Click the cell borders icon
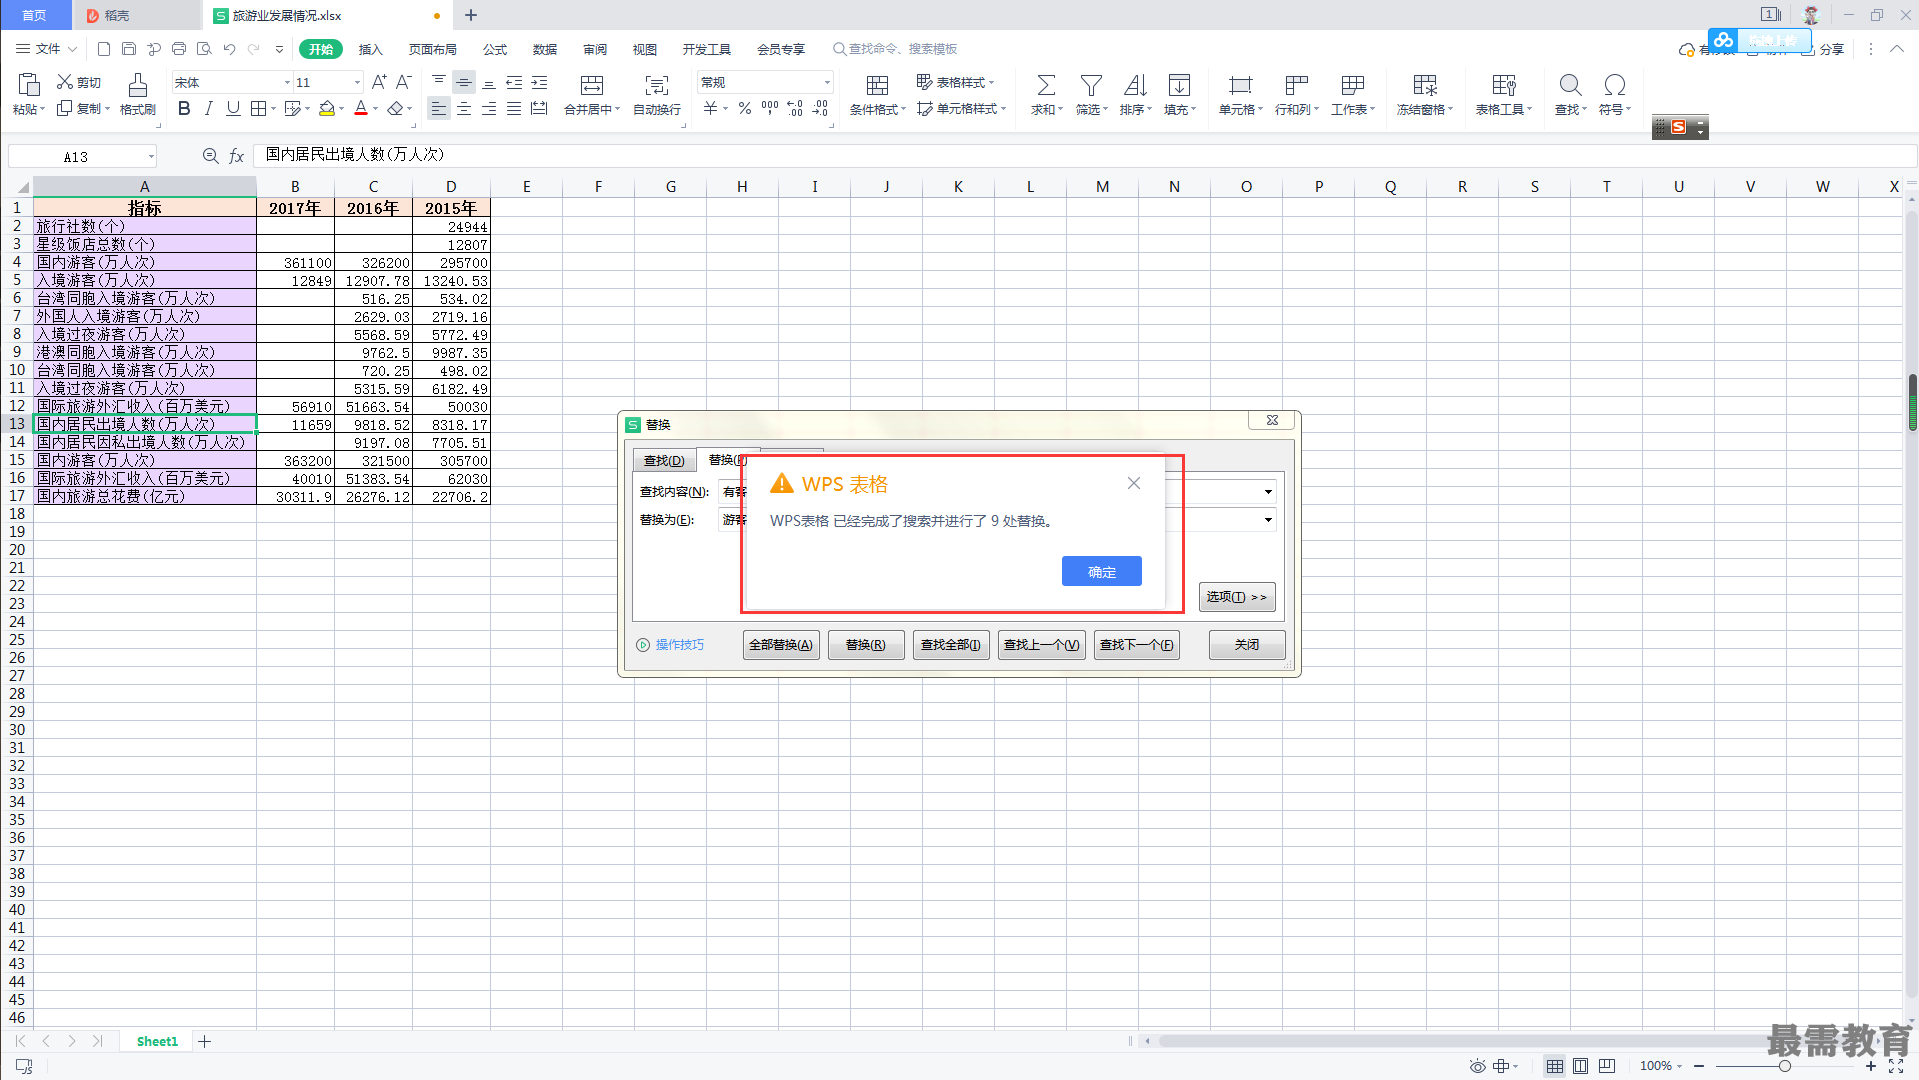Screen dimensions: 1919x1080 (259, 108)
